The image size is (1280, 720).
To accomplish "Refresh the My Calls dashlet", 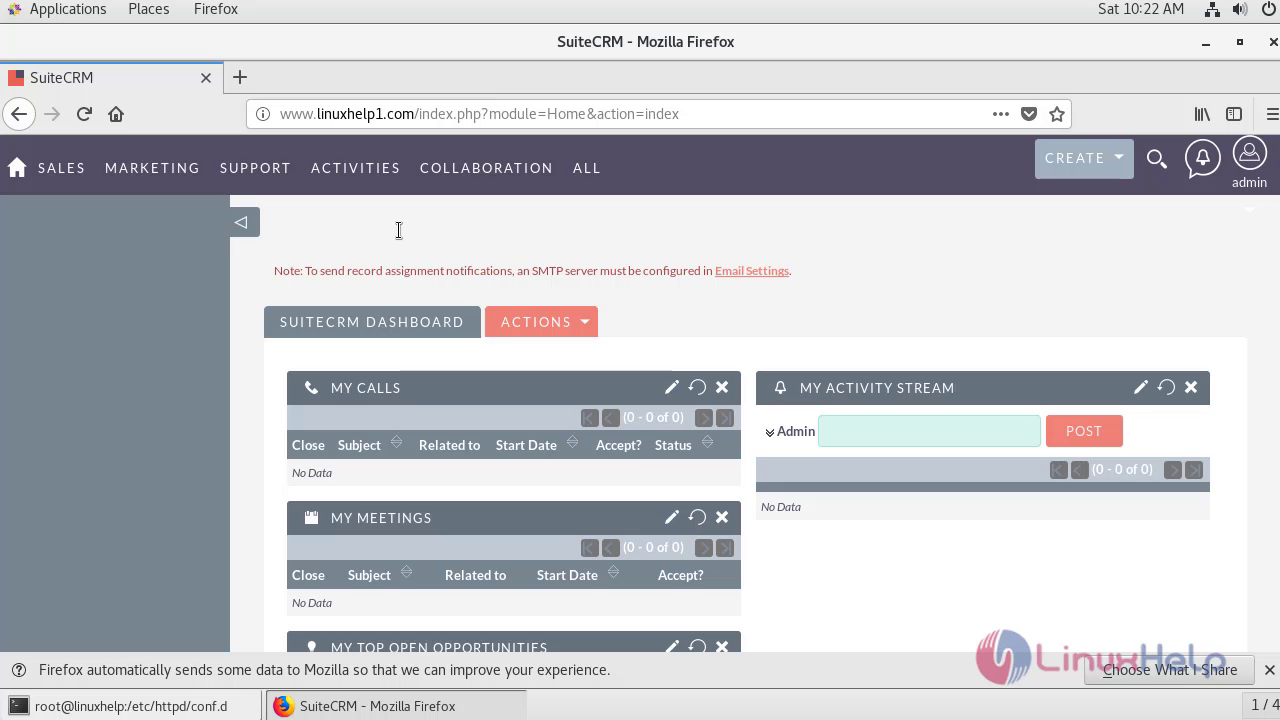I will 697,387.
